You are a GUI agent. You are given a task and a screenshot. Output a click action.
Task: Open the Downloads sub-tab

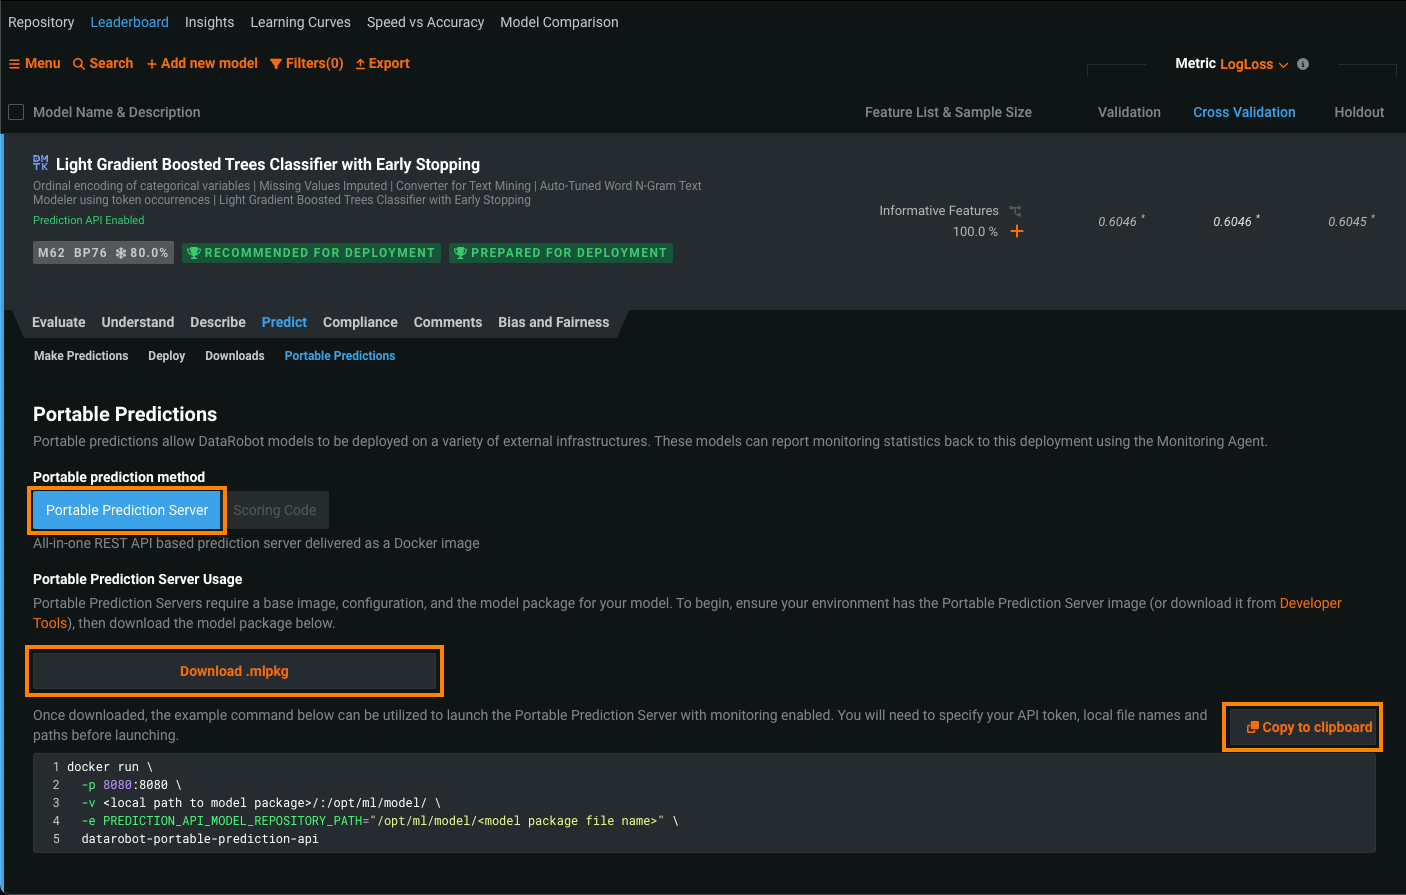pos(235,356)
